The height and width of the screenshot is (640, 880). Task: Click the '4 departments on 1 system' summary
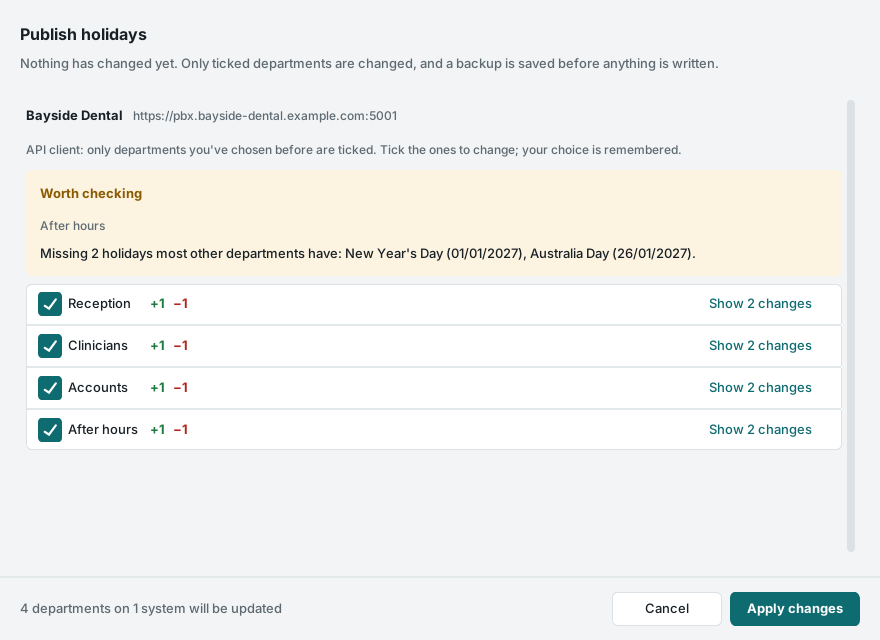pos(151,609)
